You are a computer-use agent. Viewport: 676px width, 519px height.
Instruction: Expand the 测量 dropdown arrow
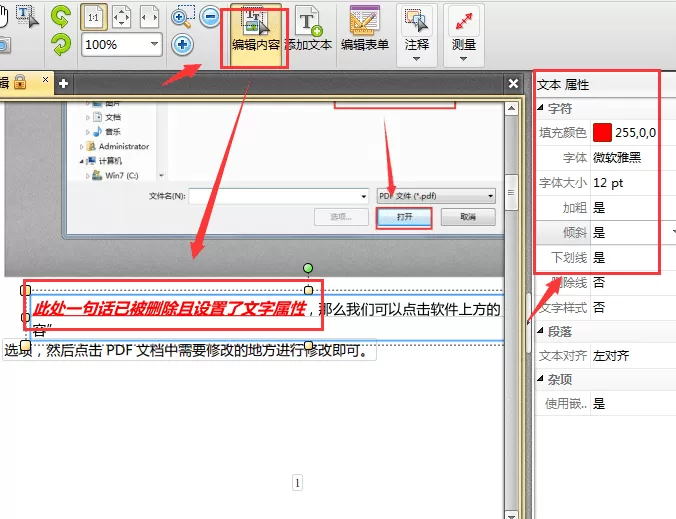pos(463,59)
